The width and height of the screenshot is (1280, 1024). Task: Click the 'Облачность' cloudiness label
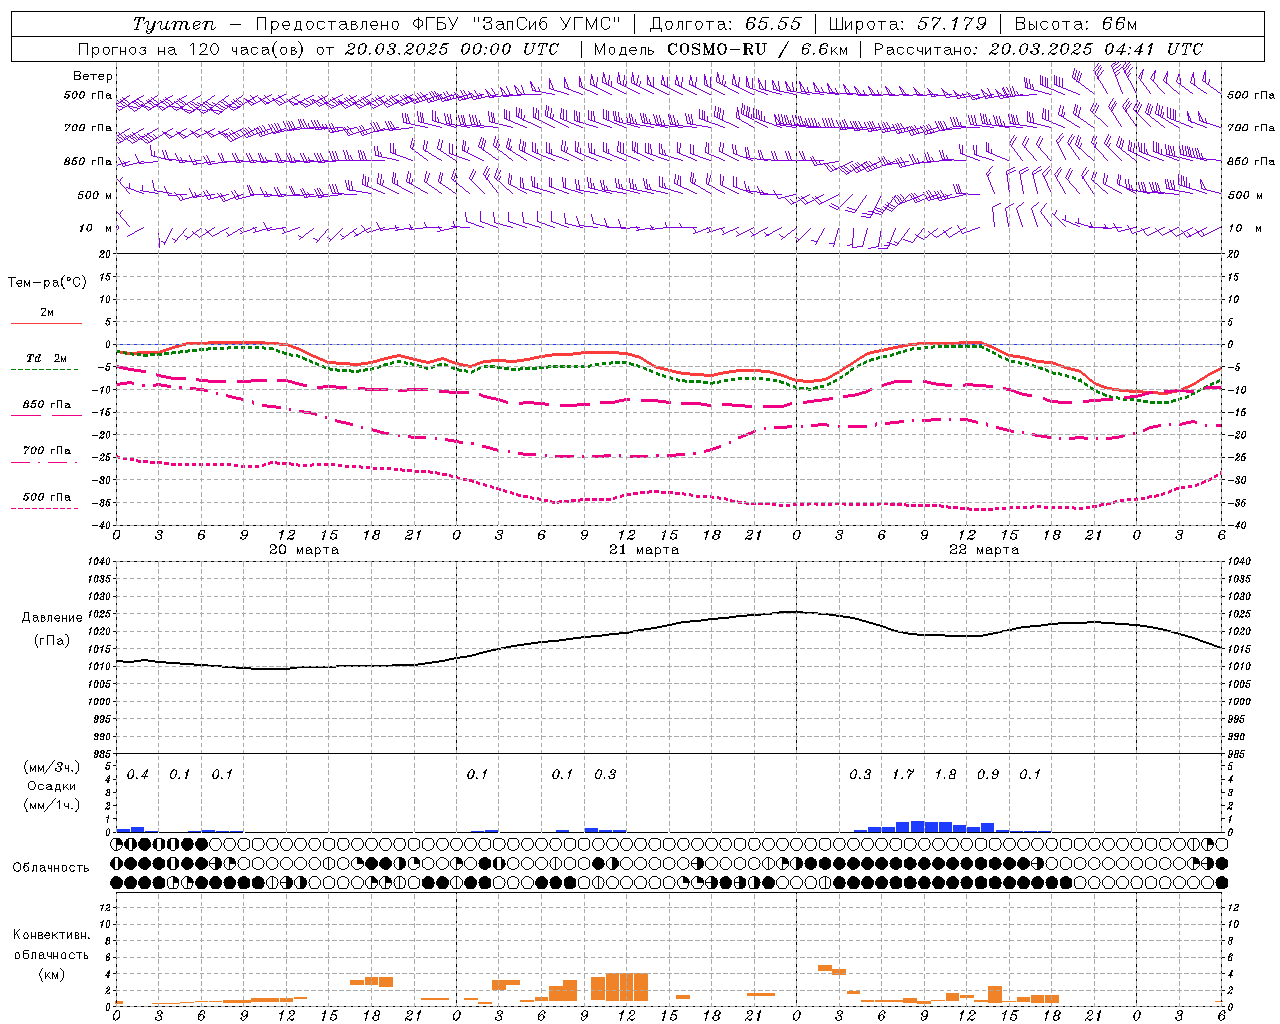pos(51,868)
